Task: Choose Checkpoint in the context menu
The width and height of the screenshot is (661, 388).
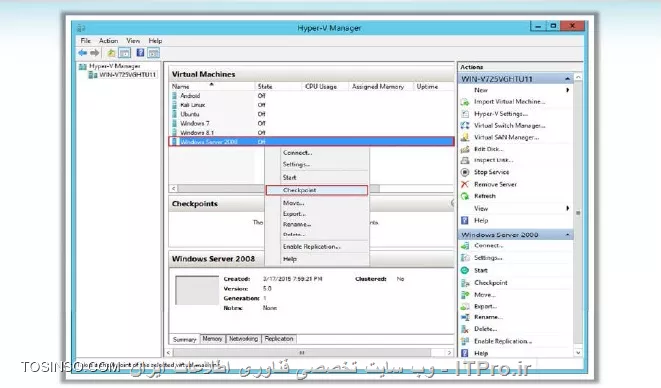Action: pyautogui.click(x=317, y=190)
